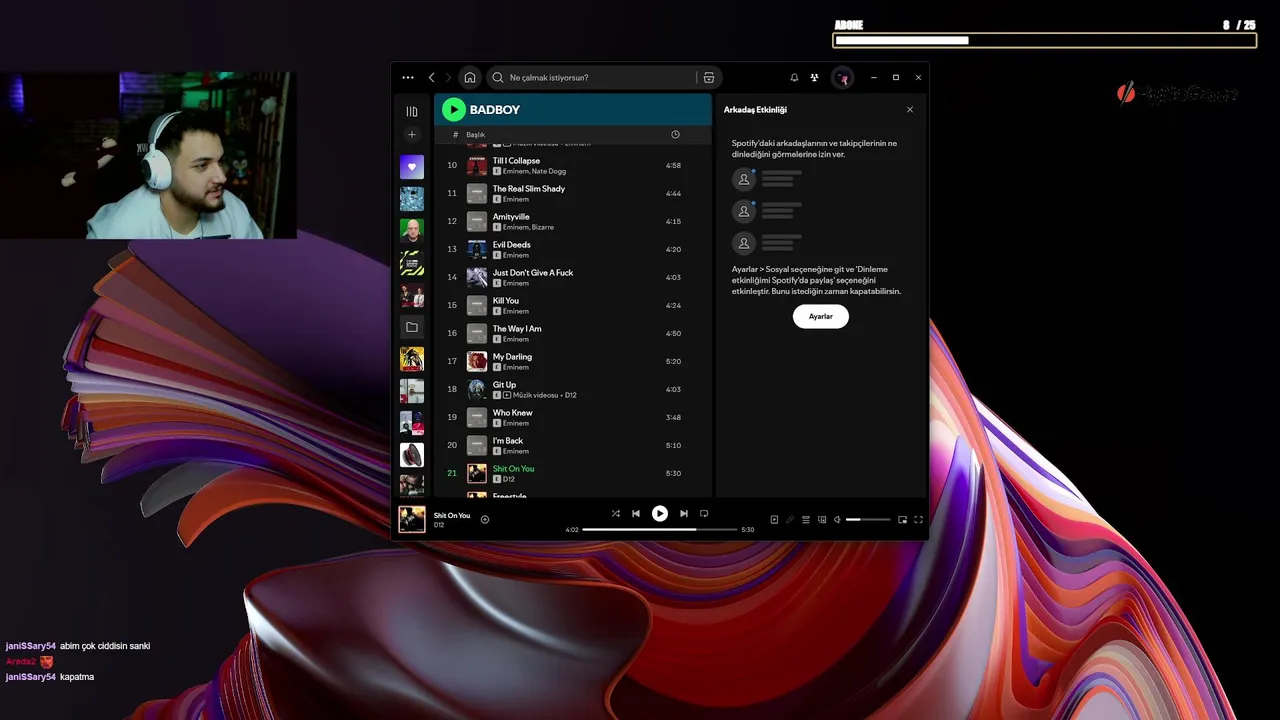1280x720 pixels.
Task: Click the ADONE progress bar overlay
Action: click(x=1044, y=40)
